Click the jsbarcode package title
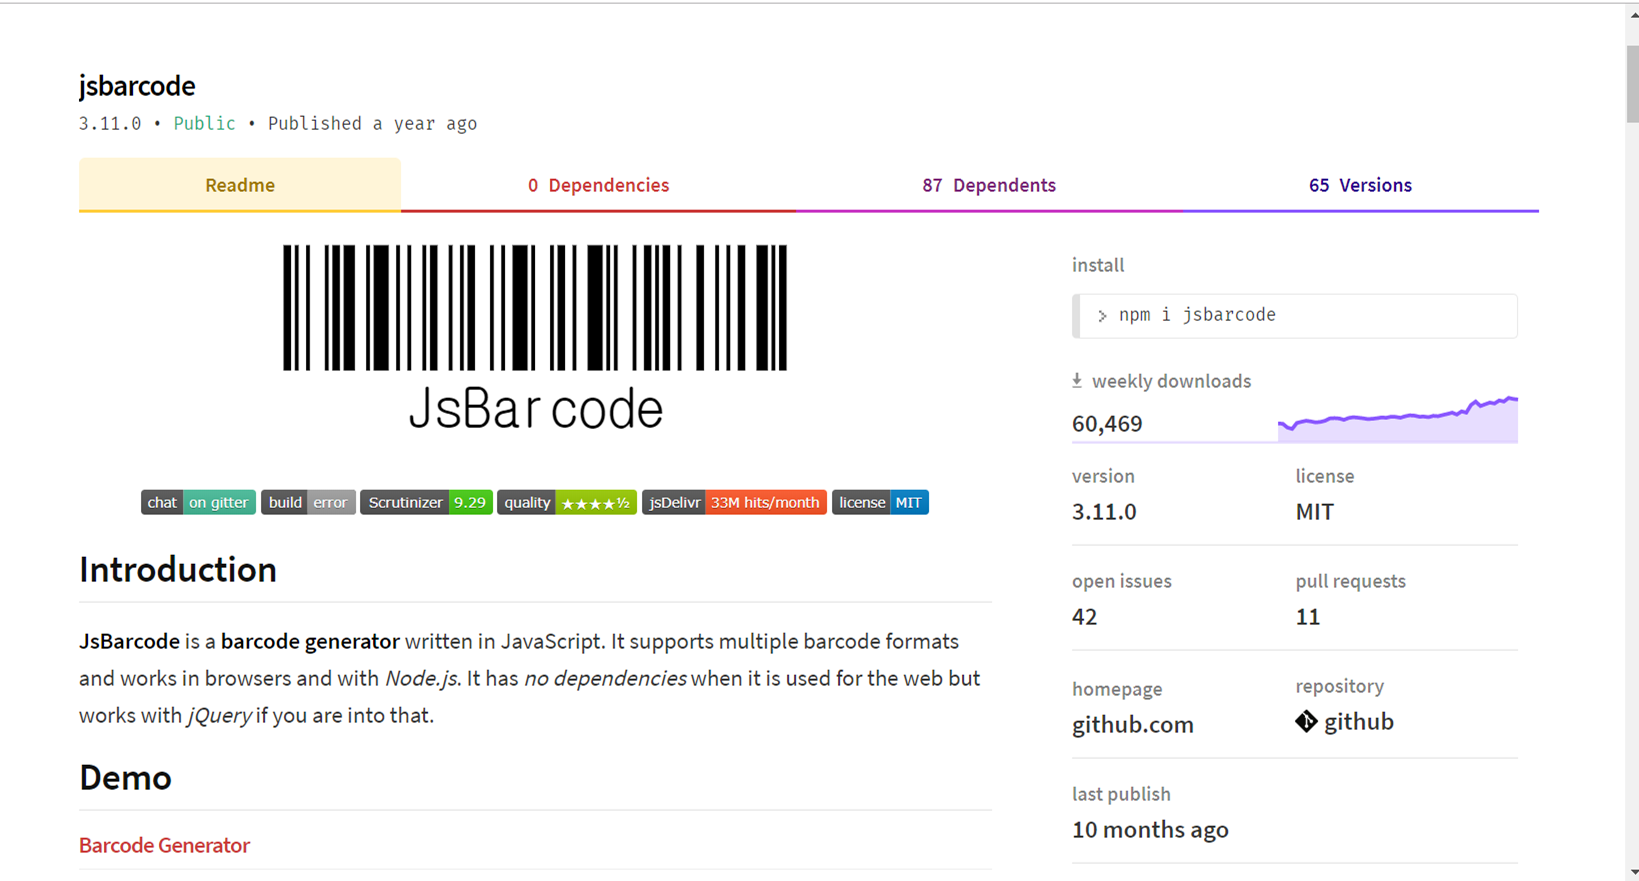 point(137,86)
